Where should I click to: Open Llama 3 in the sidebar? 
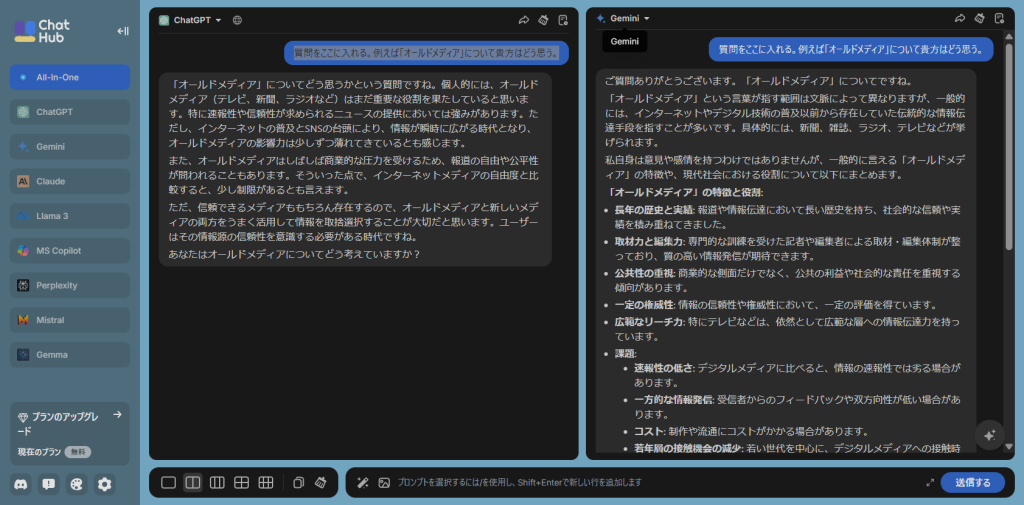coord(70,216)
